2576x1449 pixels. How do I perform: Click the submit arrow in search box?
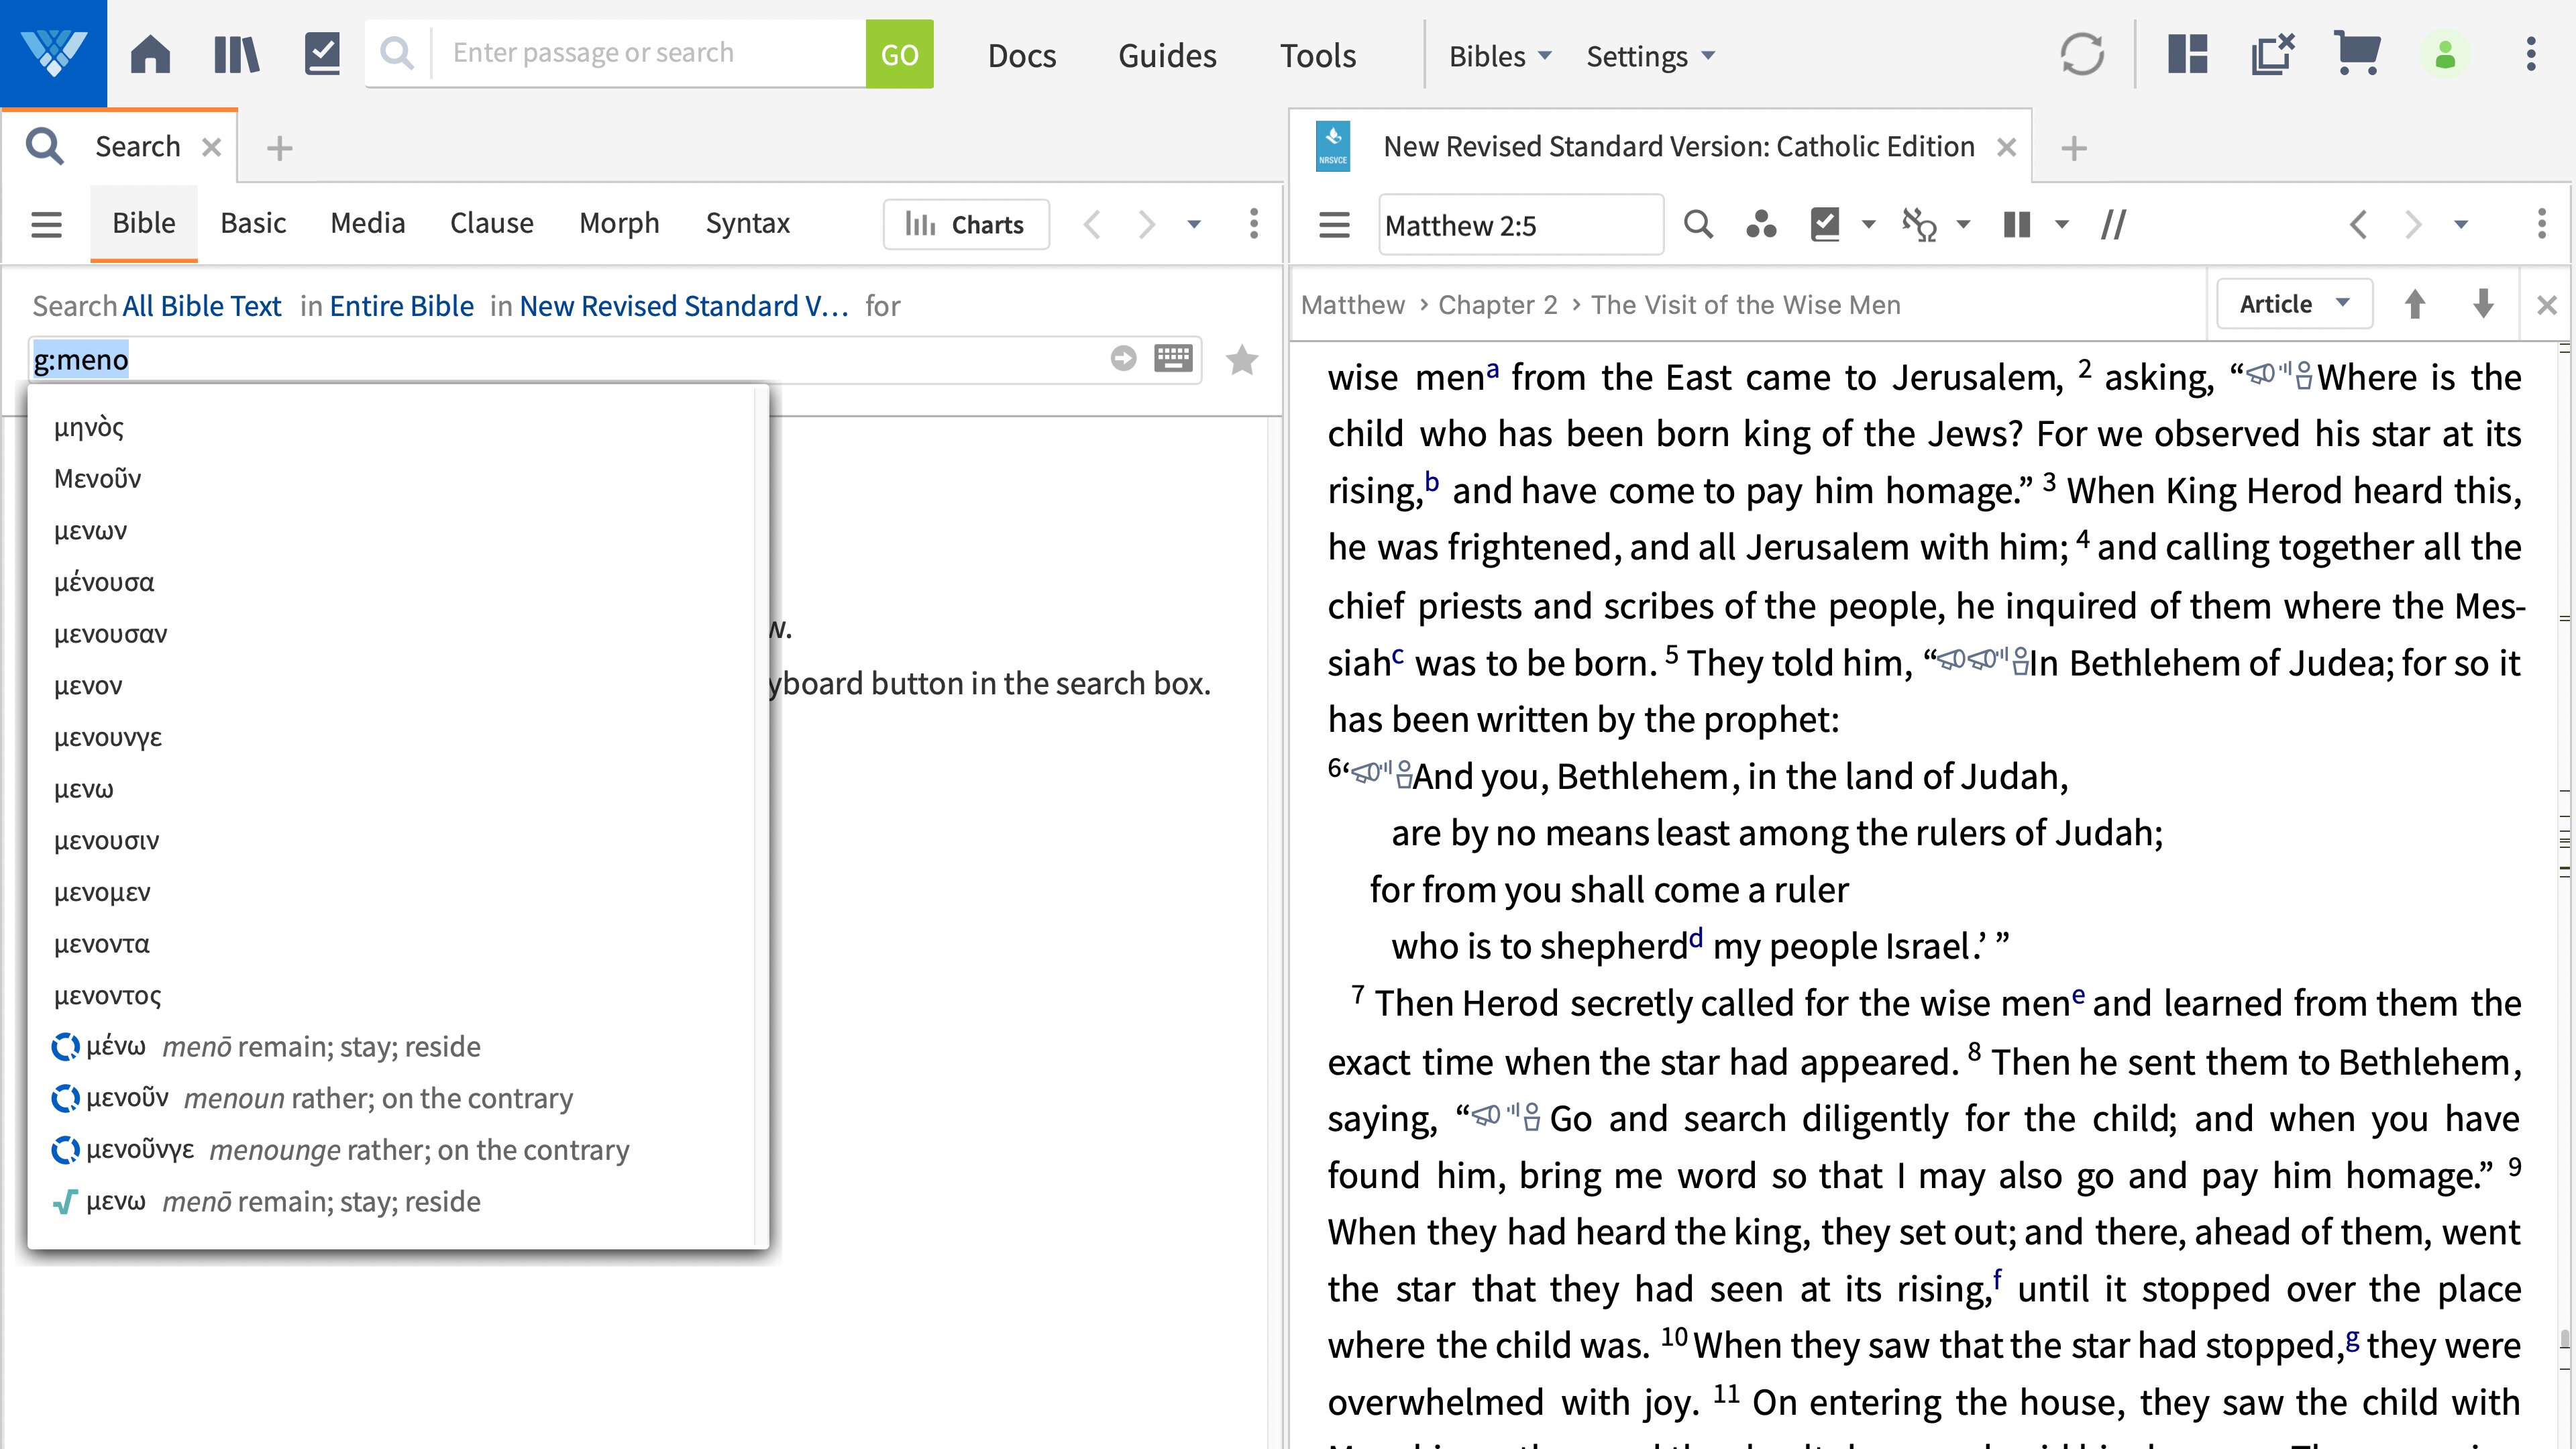[1123, 359]
